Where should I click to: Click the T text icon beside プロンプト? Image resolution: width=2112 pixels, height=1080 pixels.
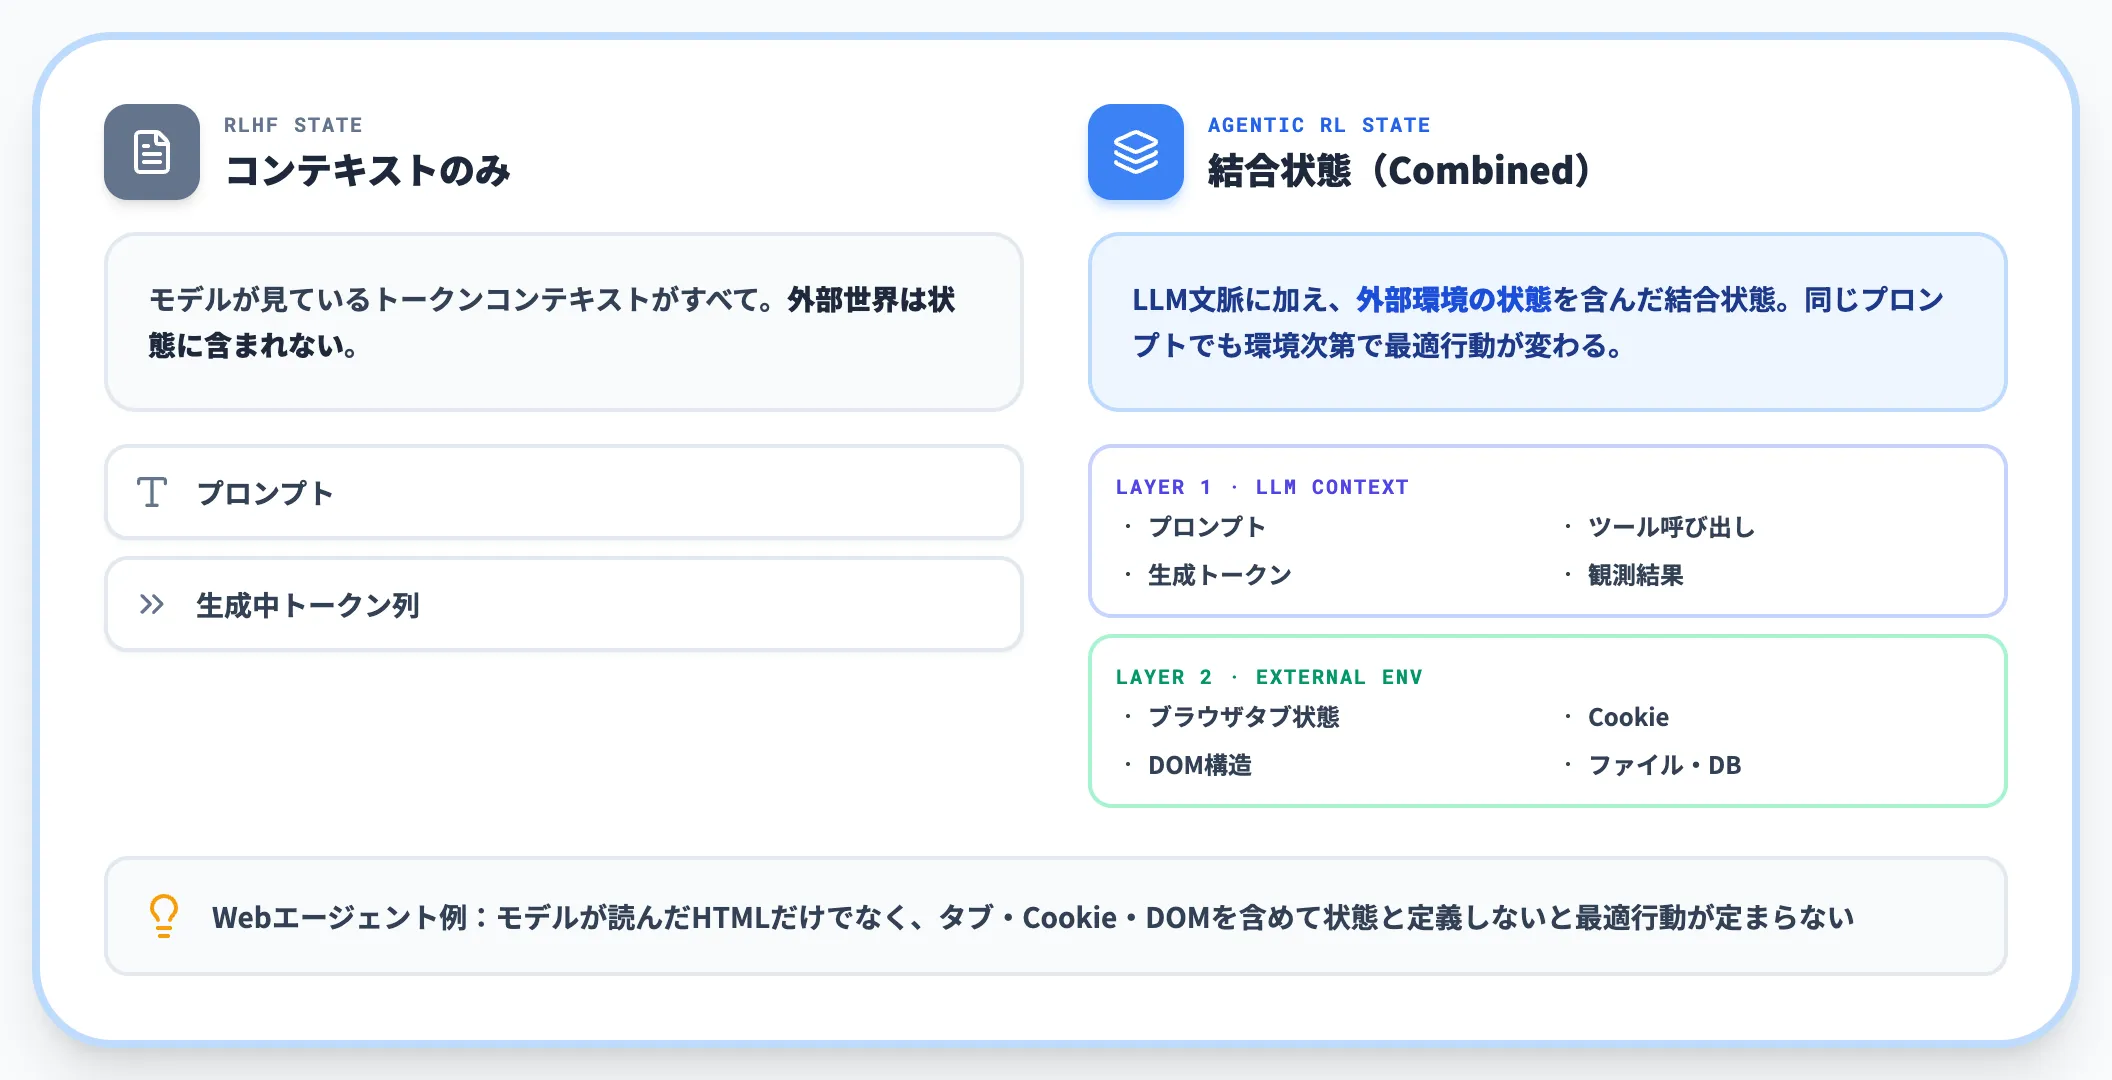(152, 492)
